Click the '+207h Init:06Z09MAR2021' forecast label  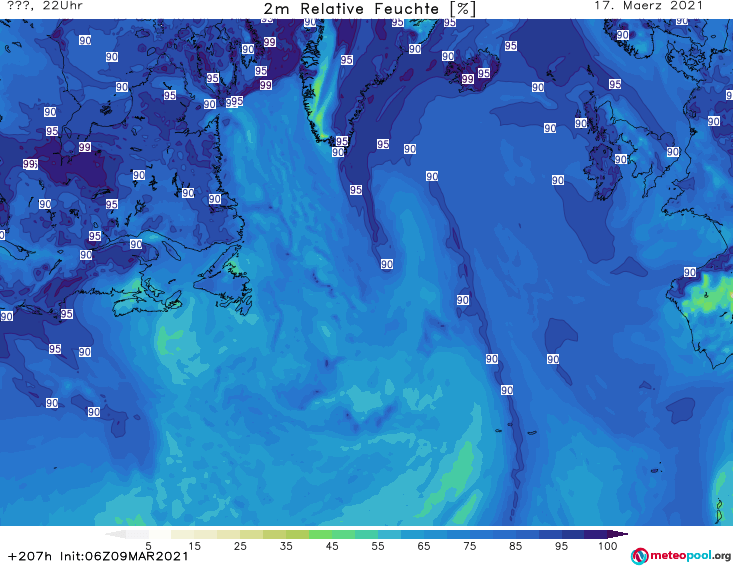[x=98, y=556]
